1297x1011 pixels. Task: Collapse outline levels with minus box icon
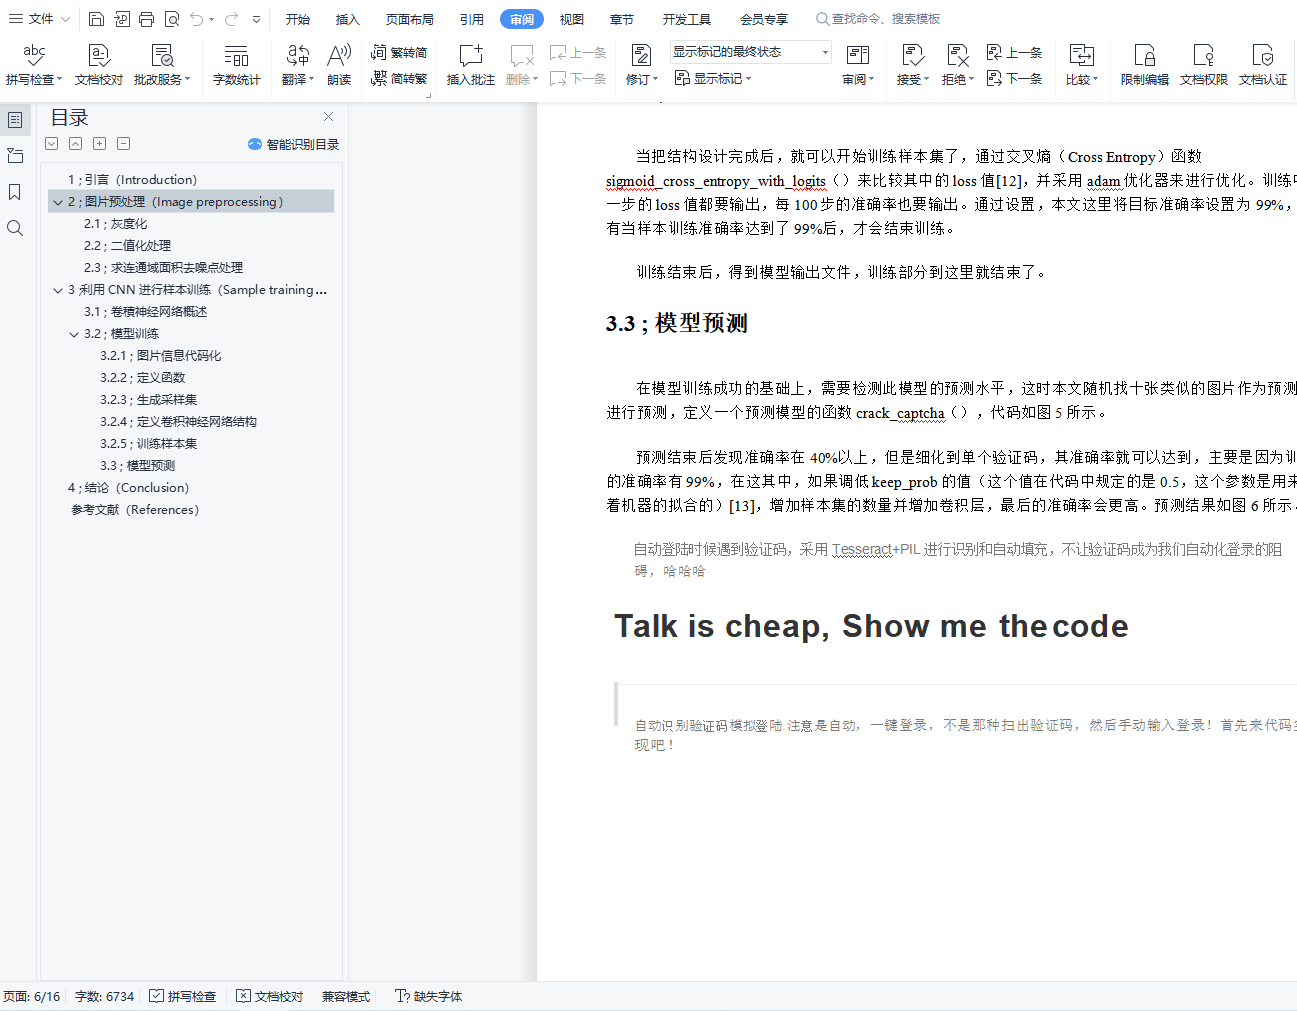pos(123,144)
